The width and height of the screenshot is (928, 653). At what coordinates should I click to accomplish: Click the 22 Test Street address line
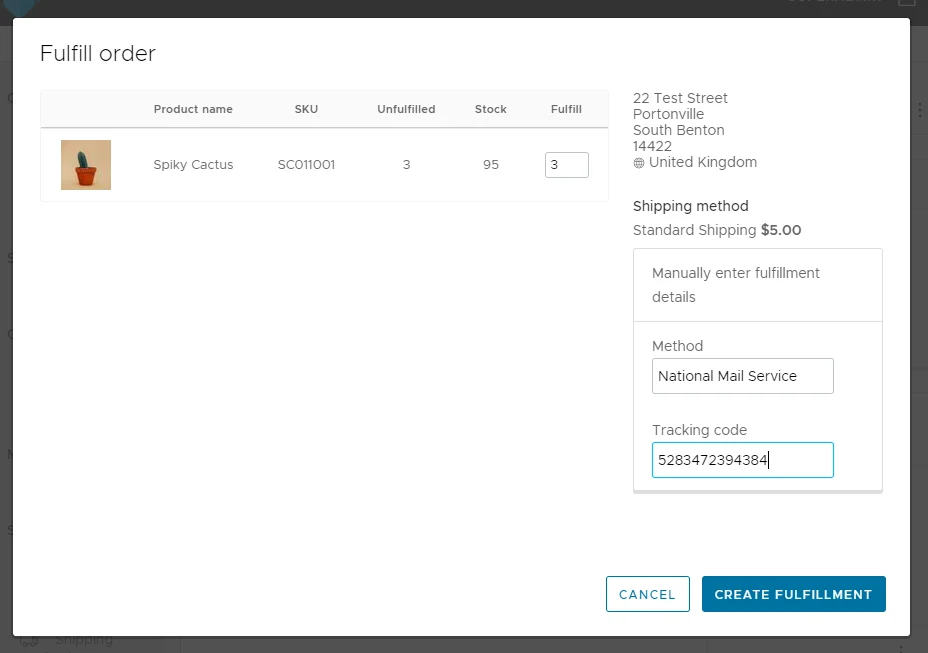coord(680,98)
